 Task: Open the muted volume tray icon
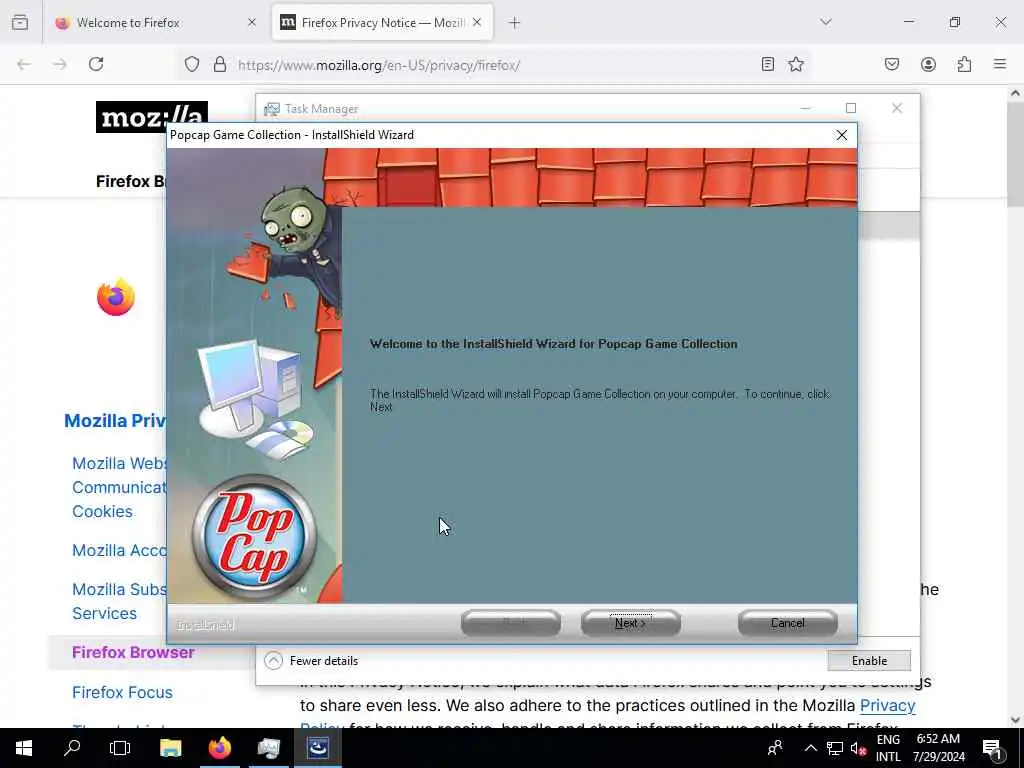[858, 748]
